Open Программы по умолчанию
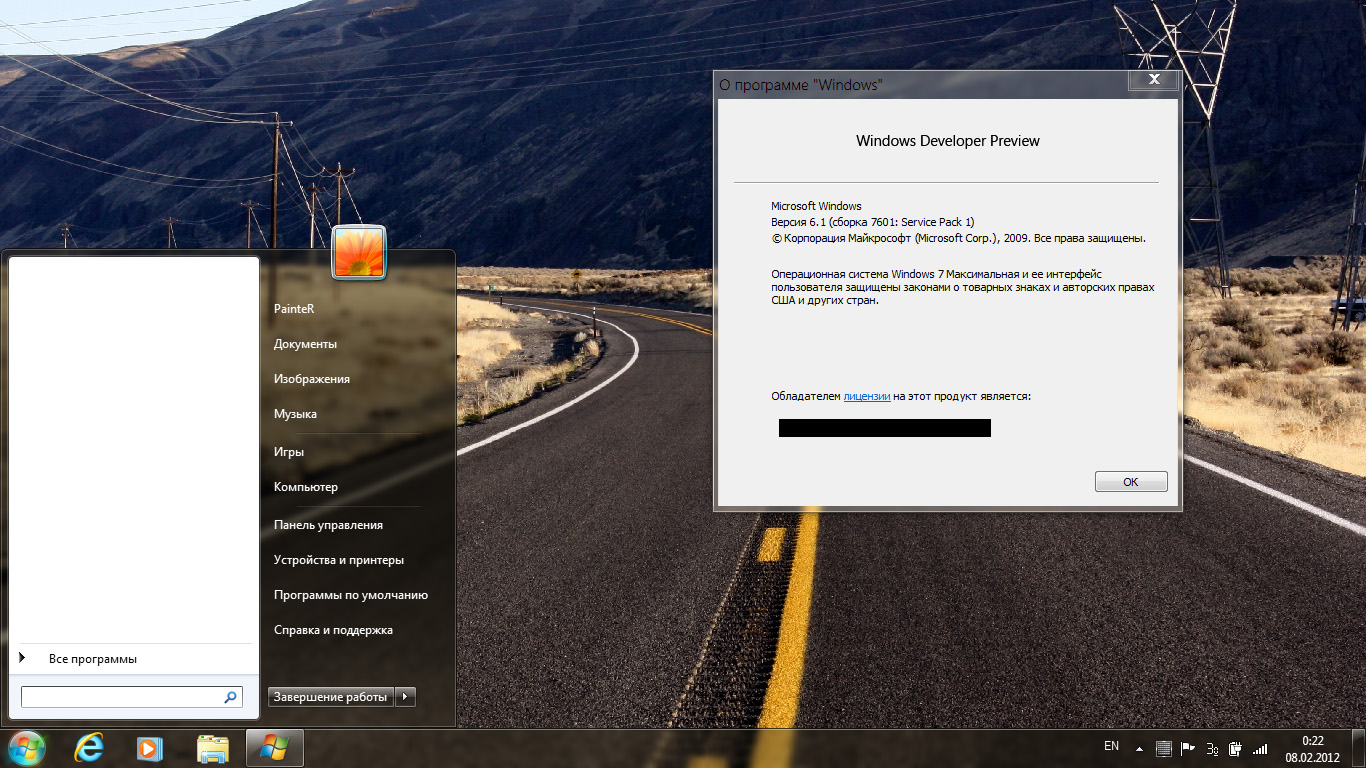 351,595
